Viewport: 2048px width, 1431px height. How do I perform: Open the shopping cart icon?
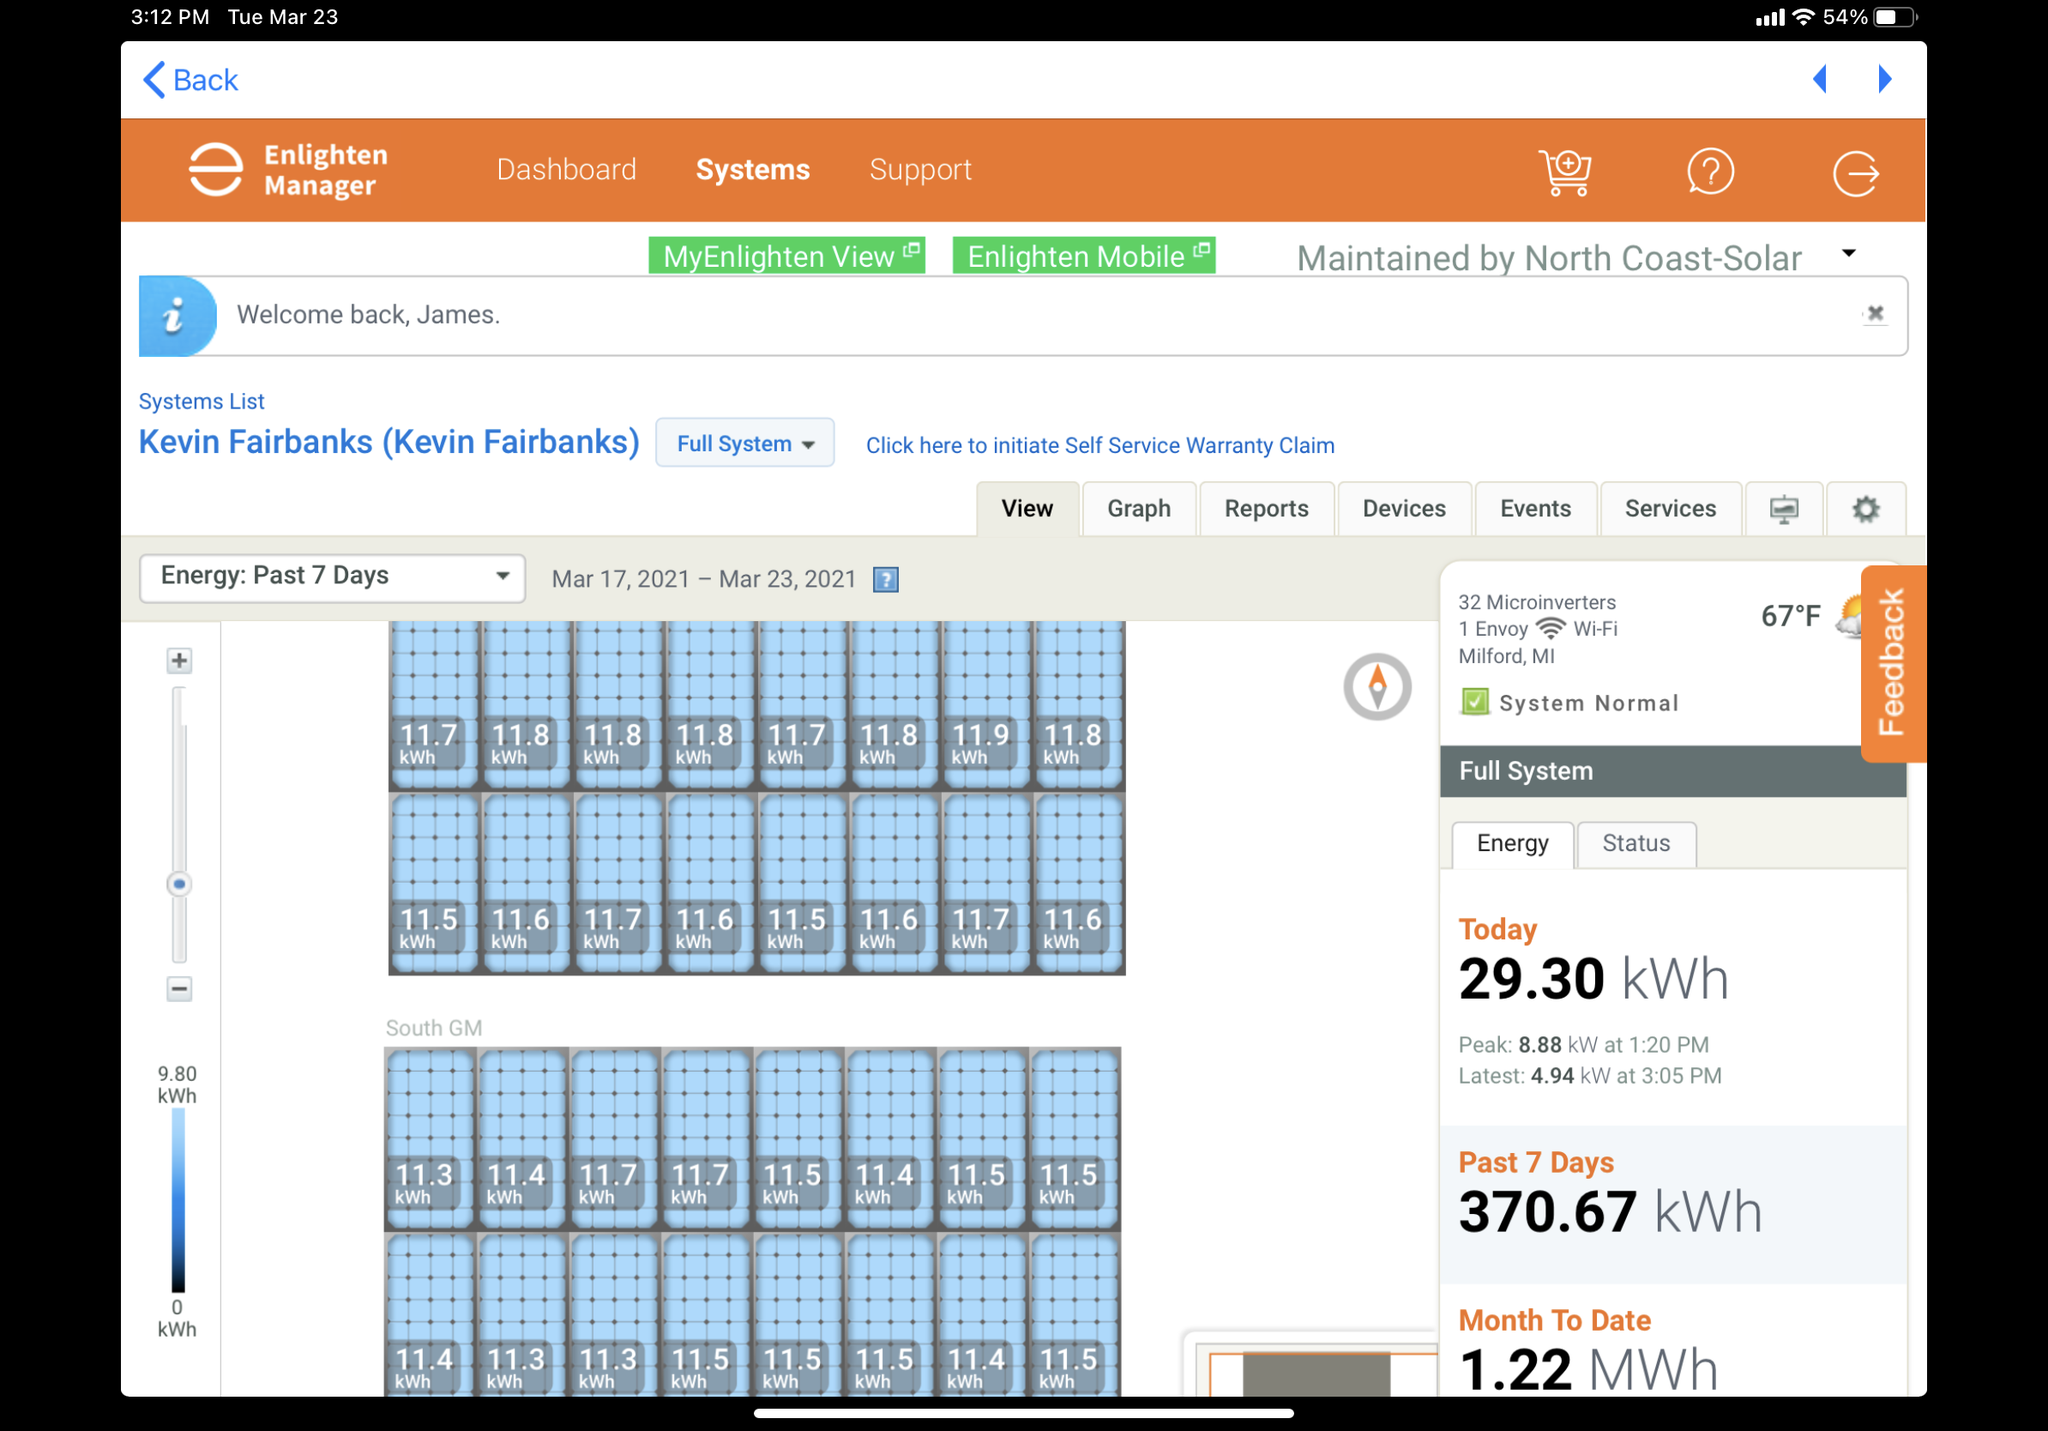point(1565,172)
